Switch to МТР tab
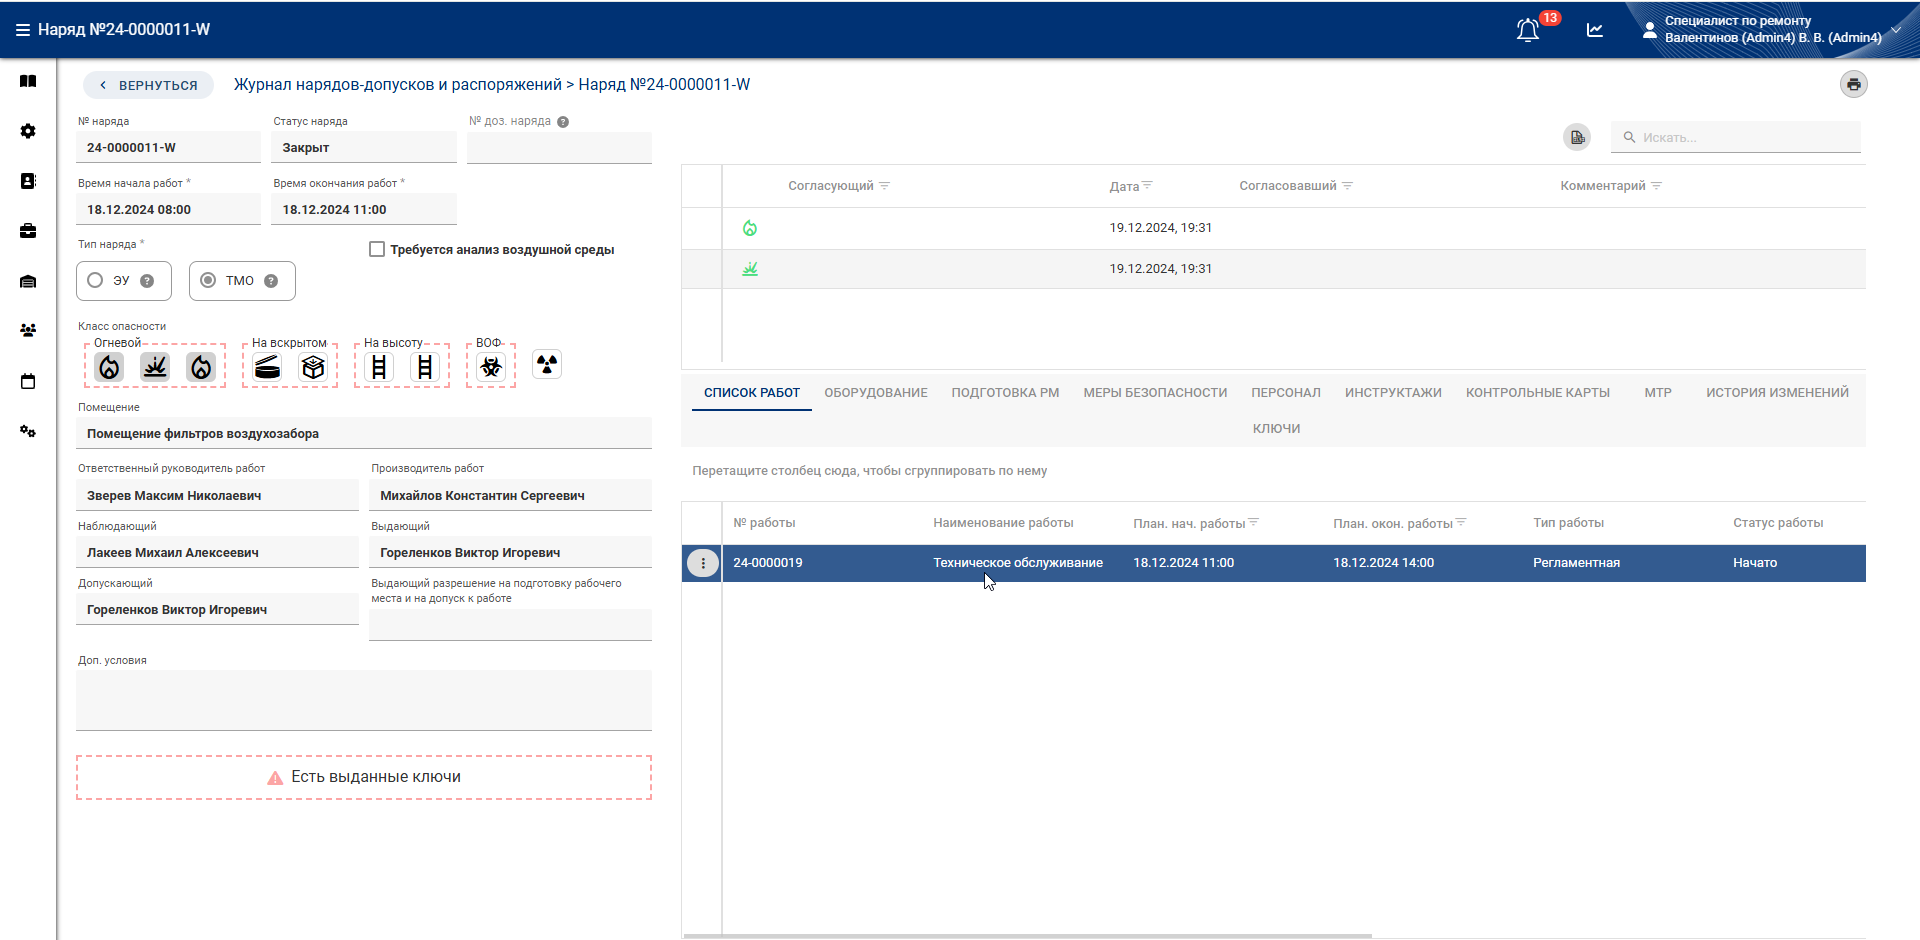The width and height of the screenshot is (1920, 940). click(1658, 393)
